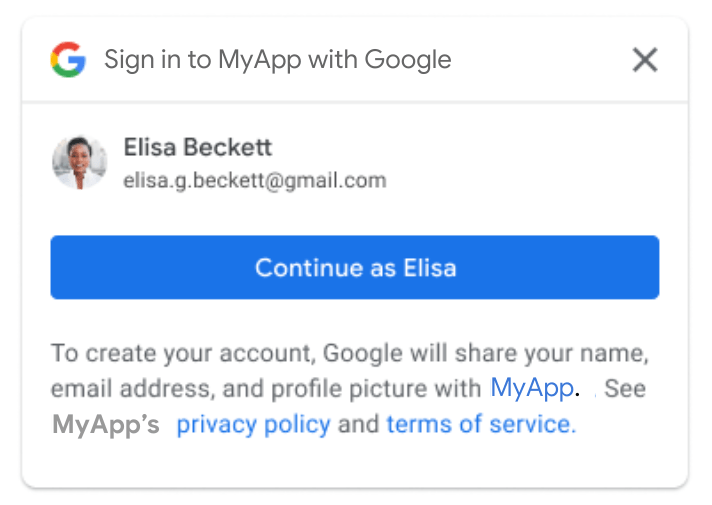Image resolution: width=712 pixels, height=505 pixels.
Task: Open the blue MyApp link
Action: tap(532, 388)
